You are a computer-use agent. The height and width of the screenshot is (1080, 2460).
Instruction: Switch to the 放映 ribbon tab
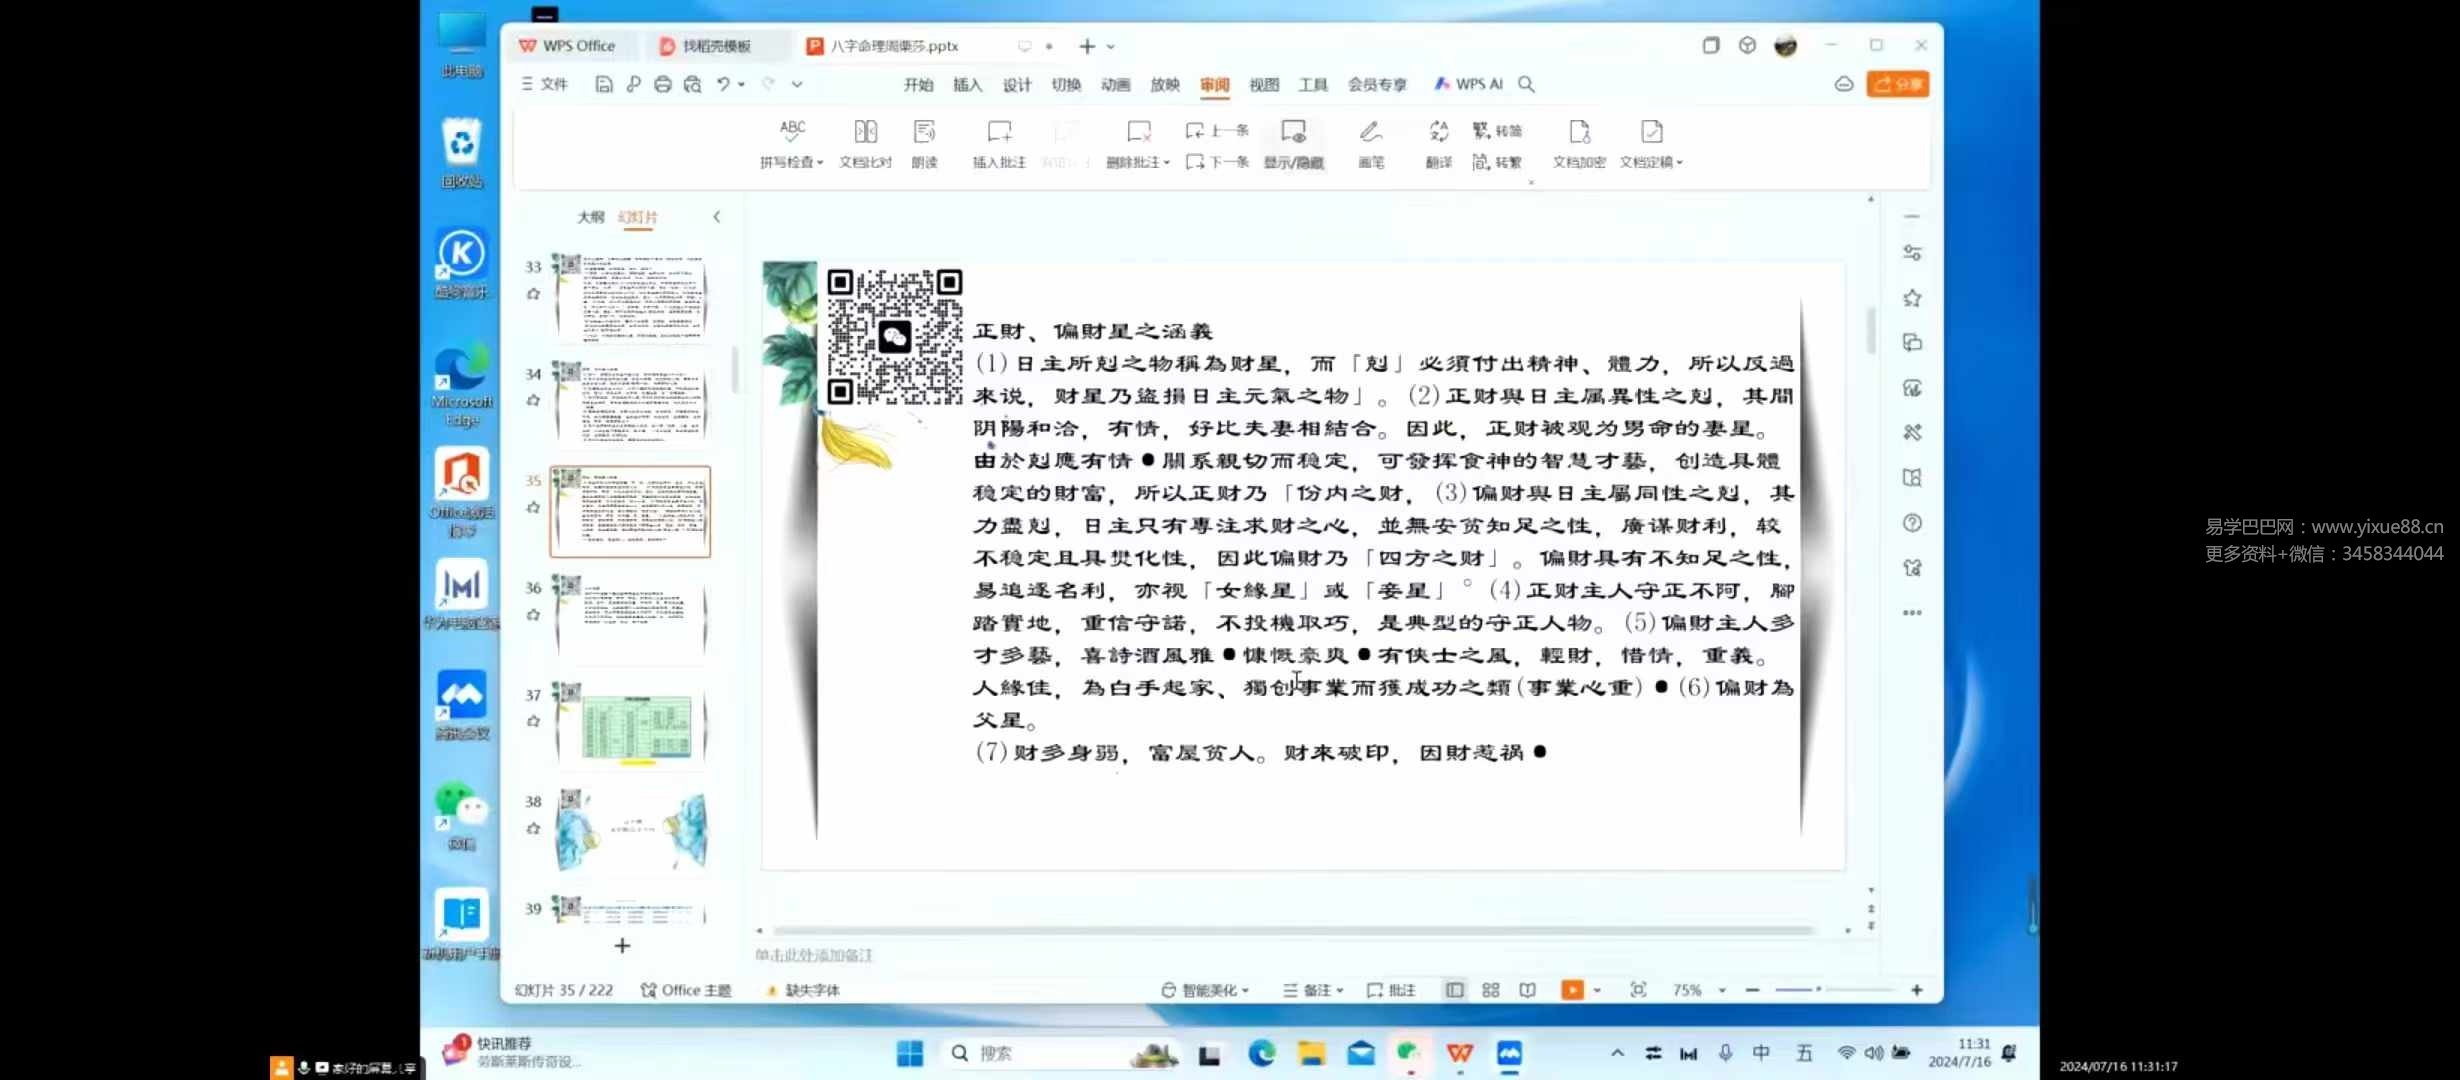tap(1164, 85)
